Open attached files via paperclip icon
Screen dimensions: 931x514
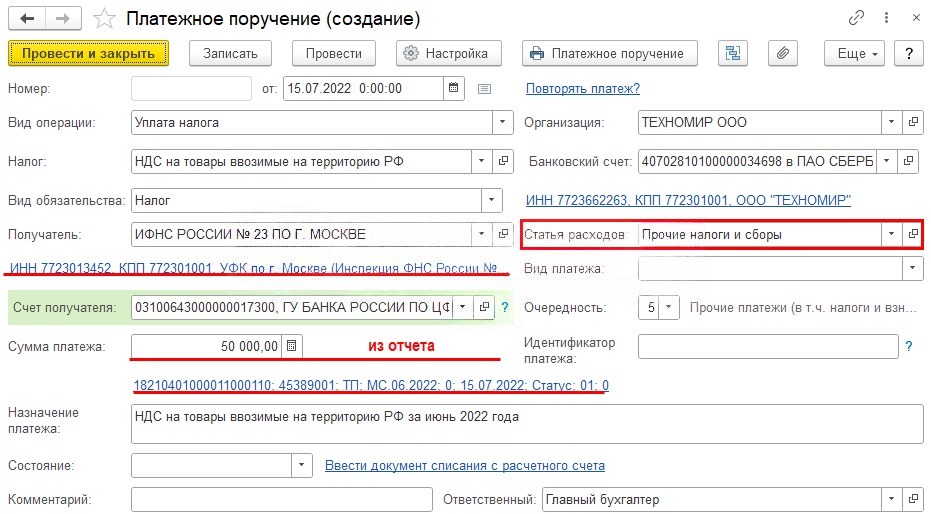783,53
